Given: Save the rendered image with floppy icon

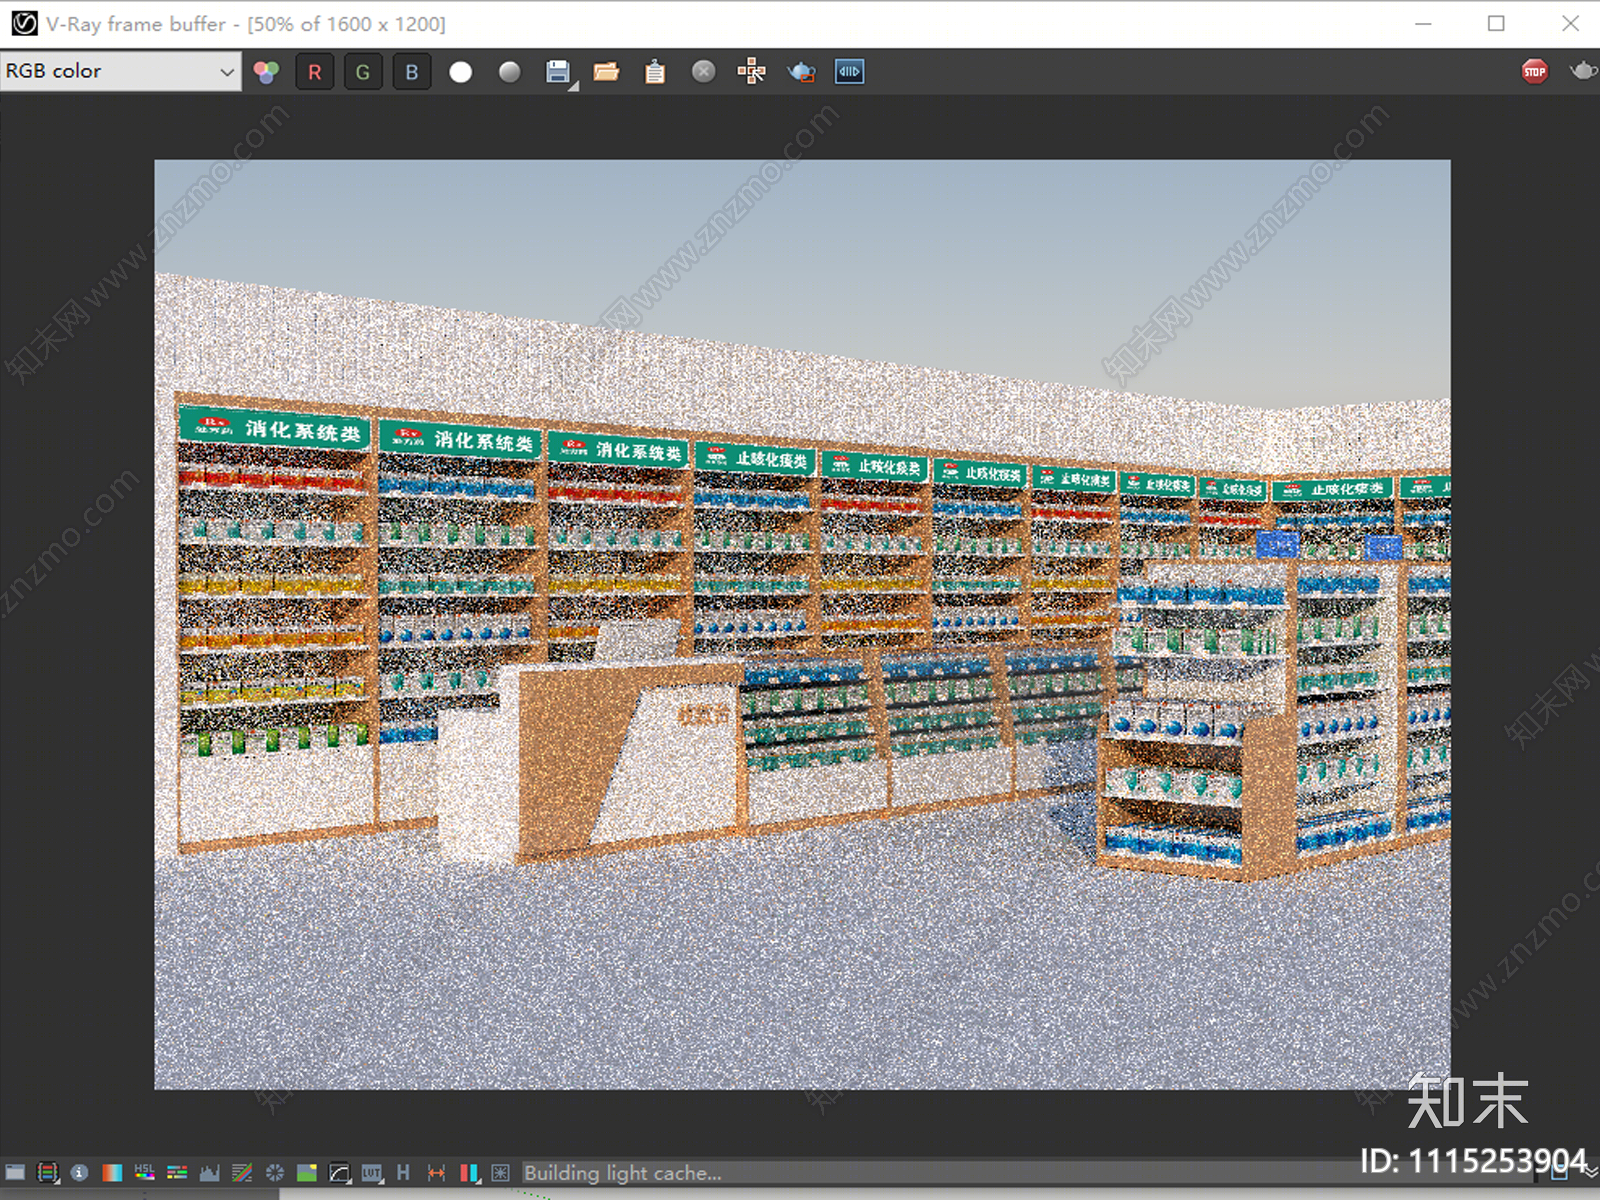Looking at the screenshot, I should click(558, 72).
